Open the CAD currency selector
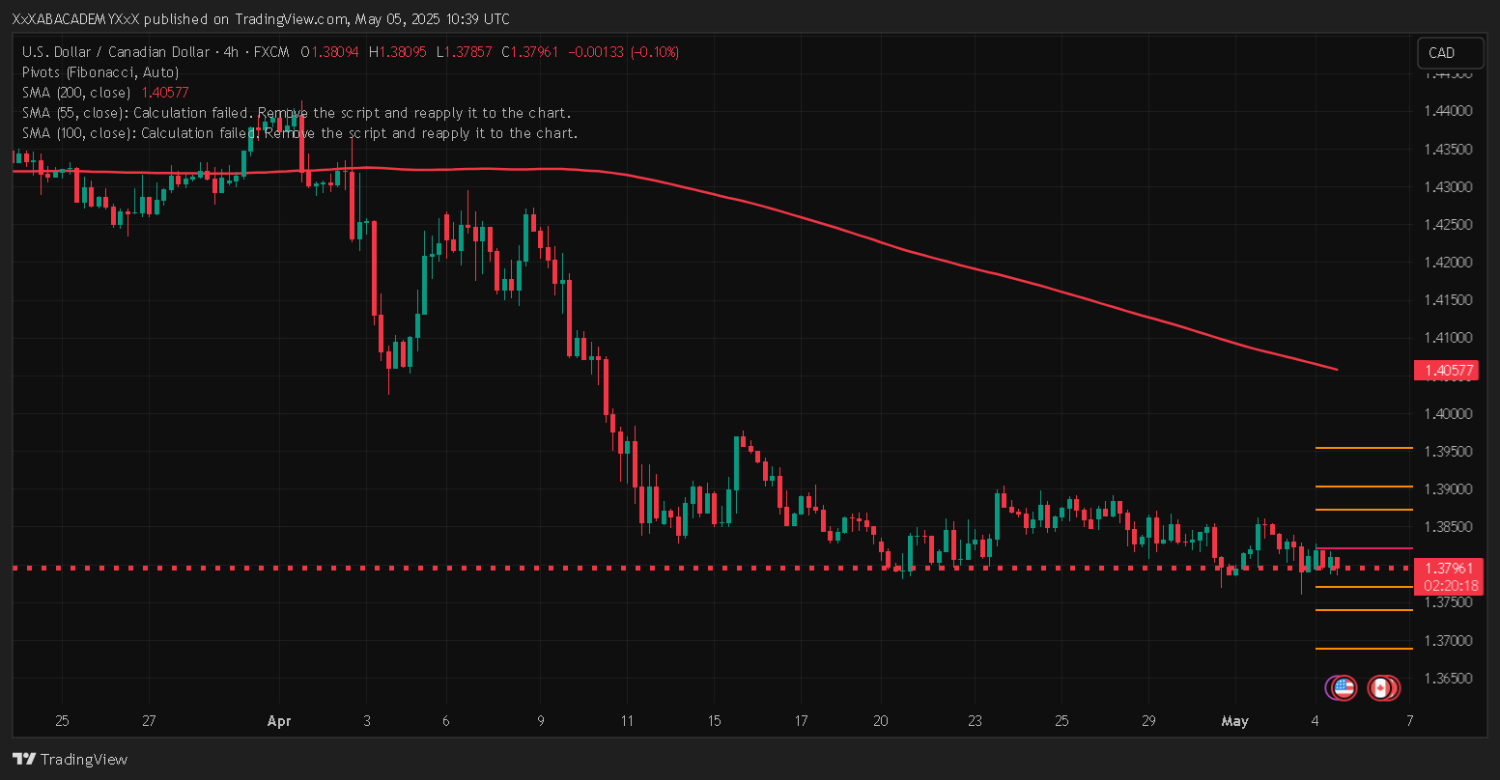Image resolution: width=1500 pixels, height=780 pixels. pos(1441,53)
